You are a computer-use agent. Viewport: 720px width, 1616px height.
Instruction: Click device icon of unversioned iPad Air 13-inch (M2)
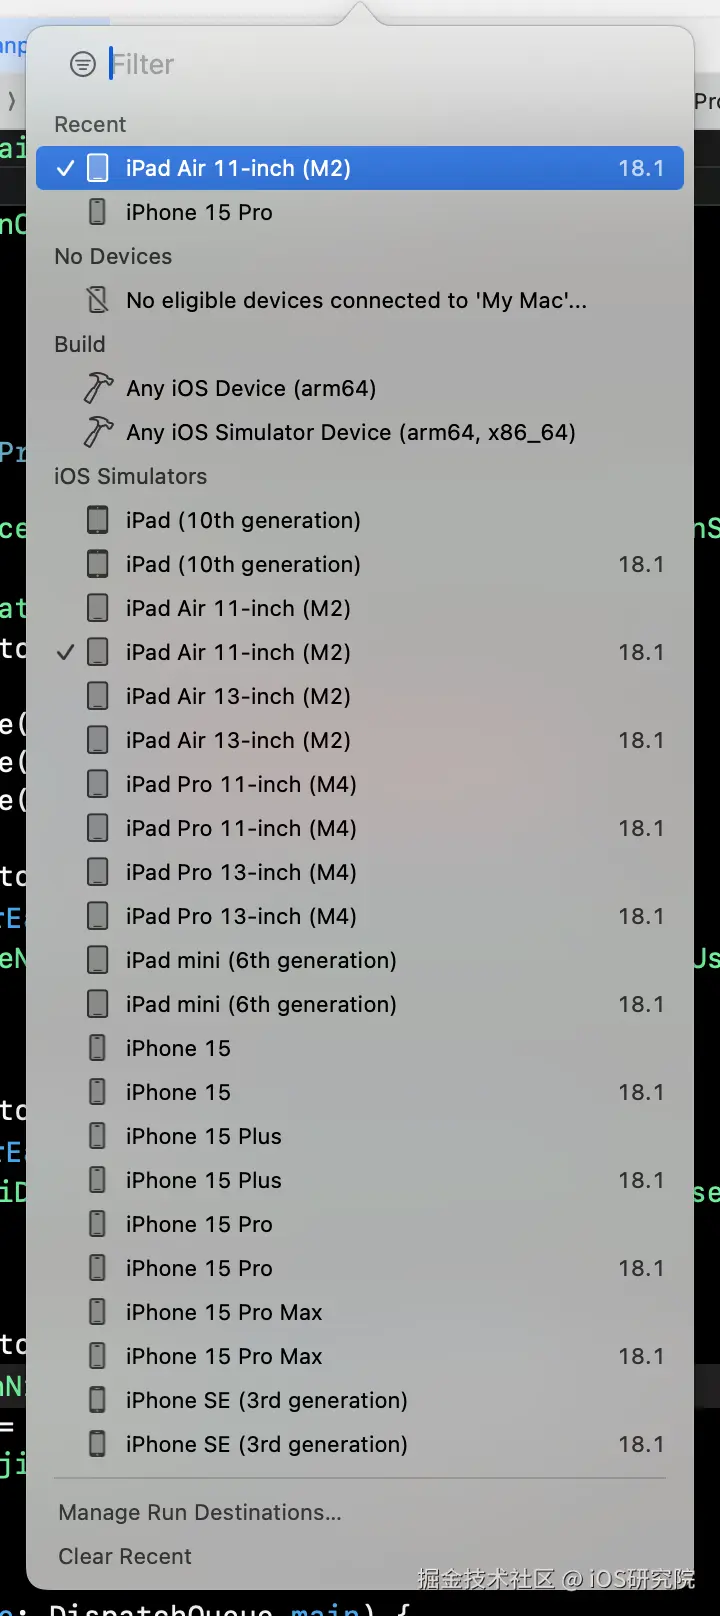coord(97,696)
